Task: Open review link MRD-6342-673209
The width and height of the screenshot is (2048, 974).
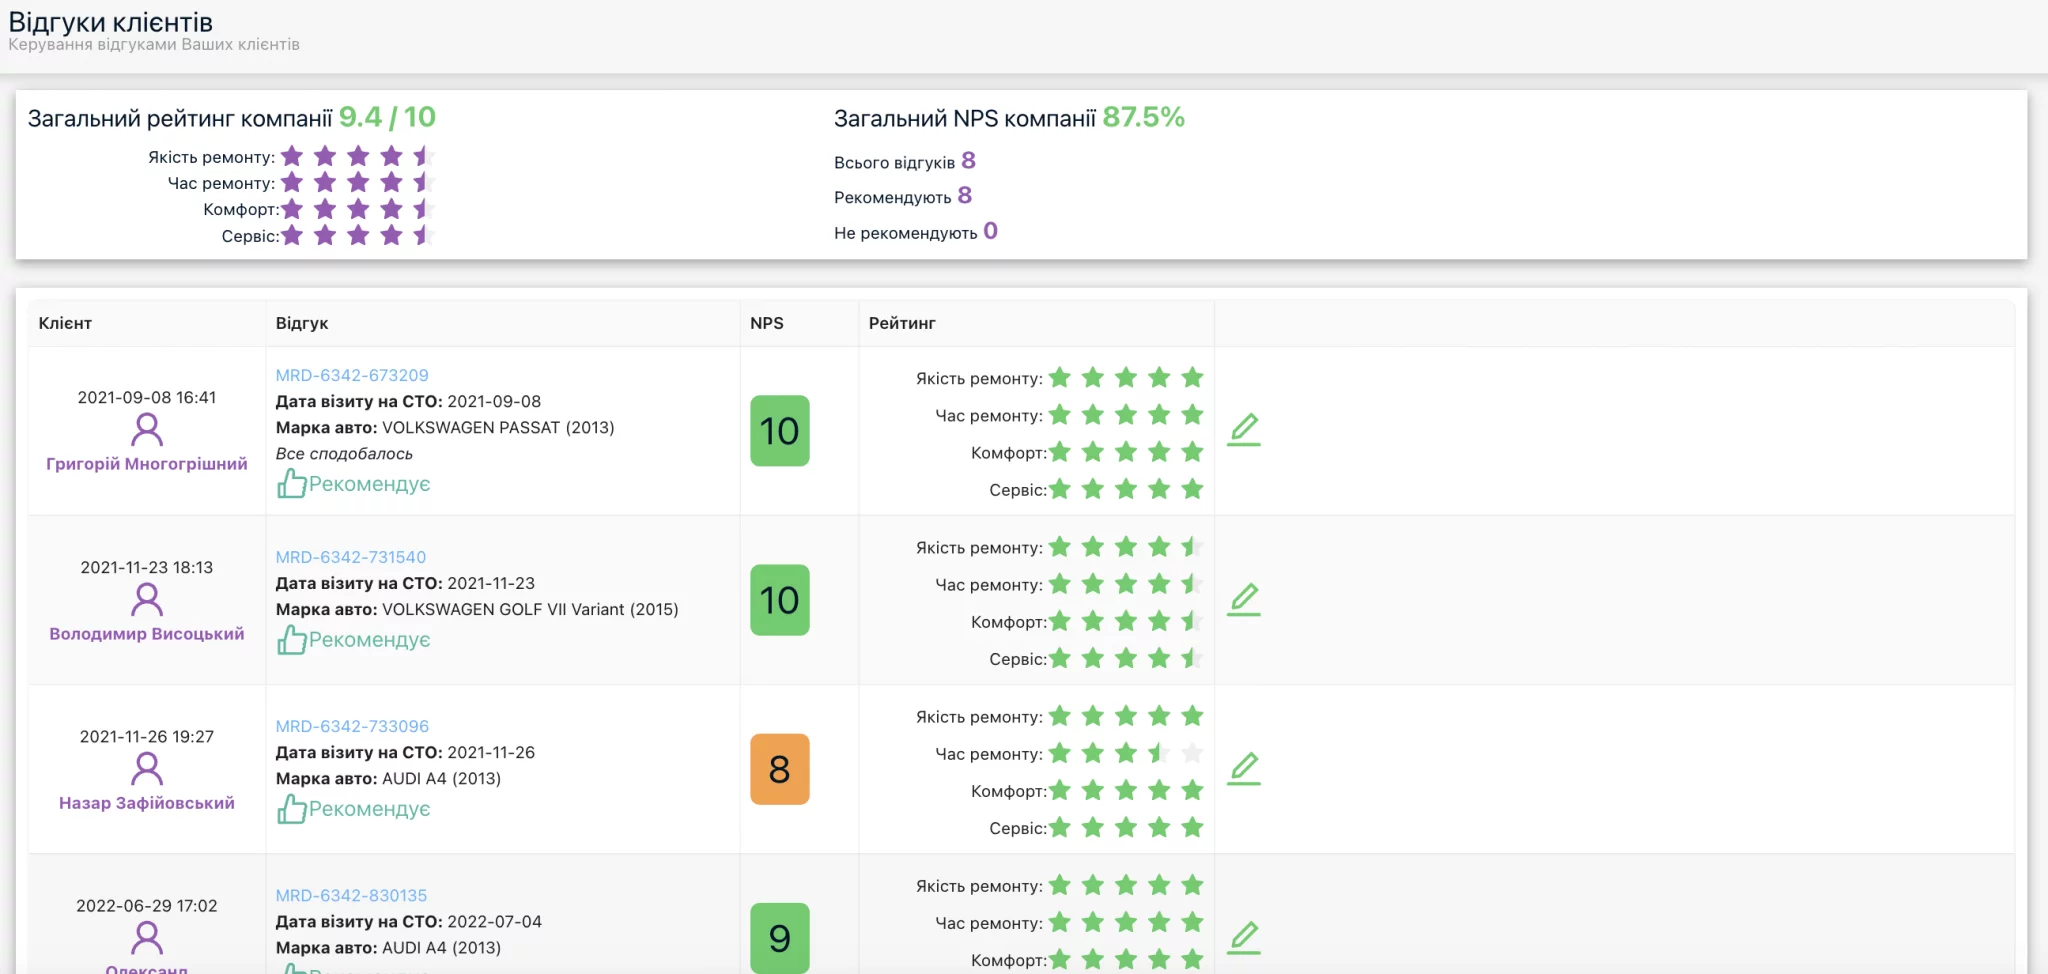Action: (352, 375)
